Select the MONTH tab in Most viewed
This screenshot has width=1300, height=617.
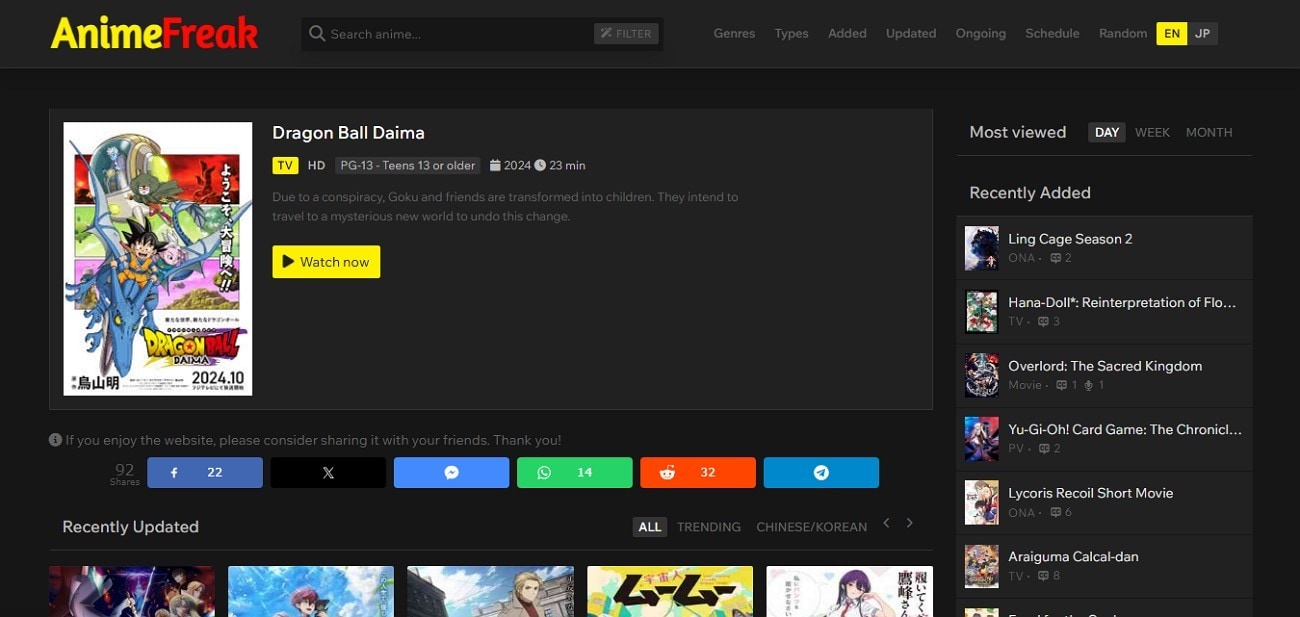tap(1209, 132)
